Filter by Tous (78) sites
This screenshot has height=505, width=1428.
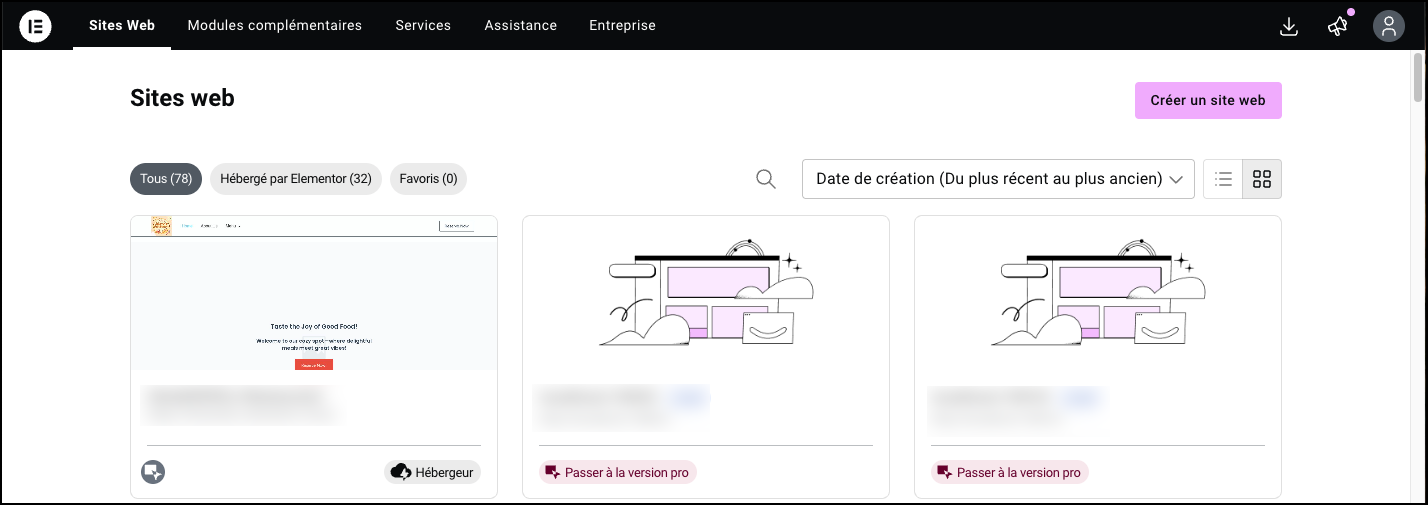point(166,179)
